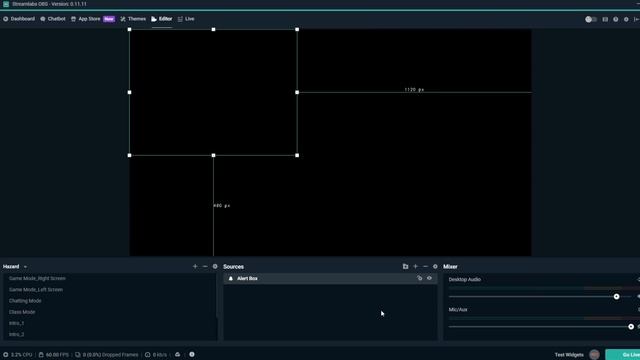Select Game Mode_Right Screen scene
Image resolution: width=640 pixels, height=360 pixels.
(37, 278)
